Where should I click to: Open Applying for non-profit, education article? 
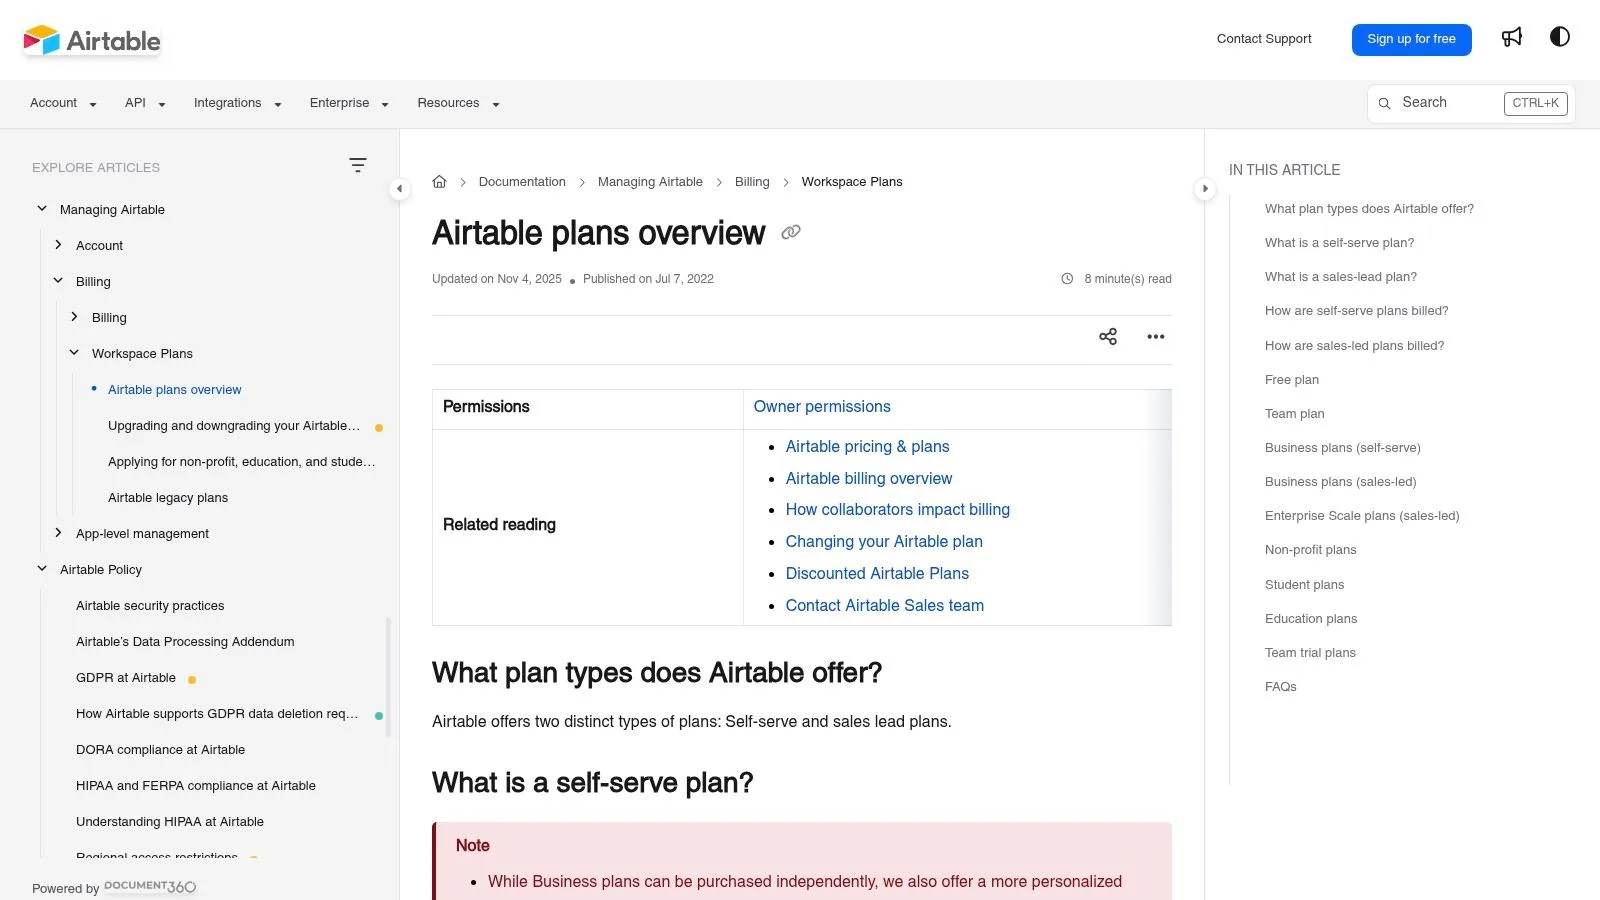point(242,462)
